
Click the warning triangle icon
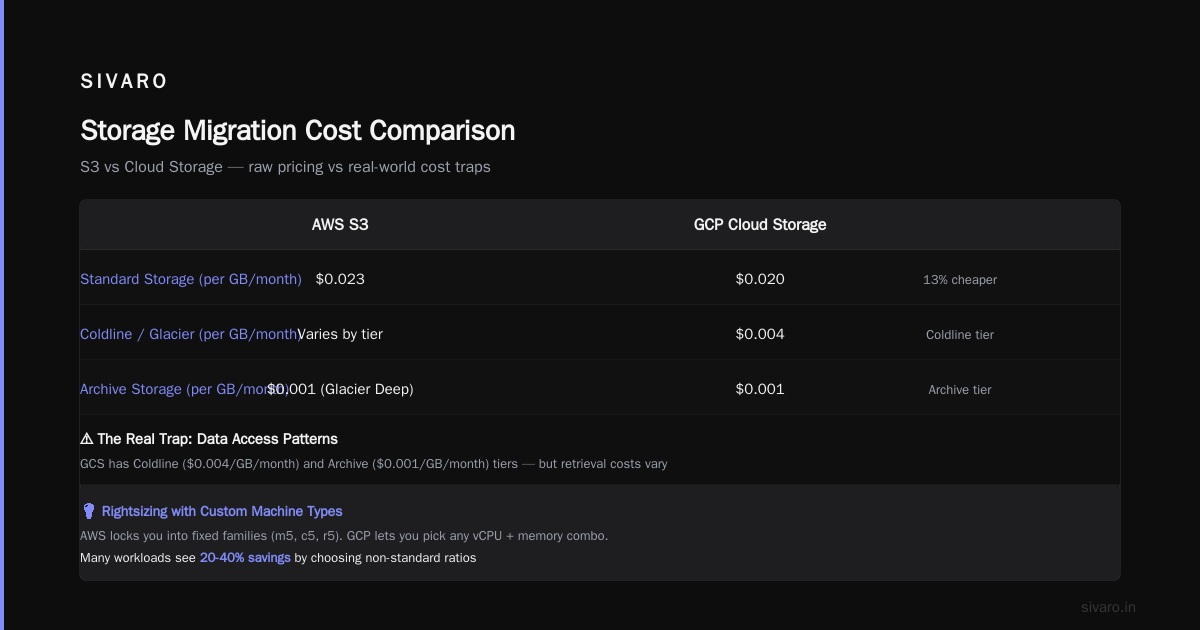point(87,439)
